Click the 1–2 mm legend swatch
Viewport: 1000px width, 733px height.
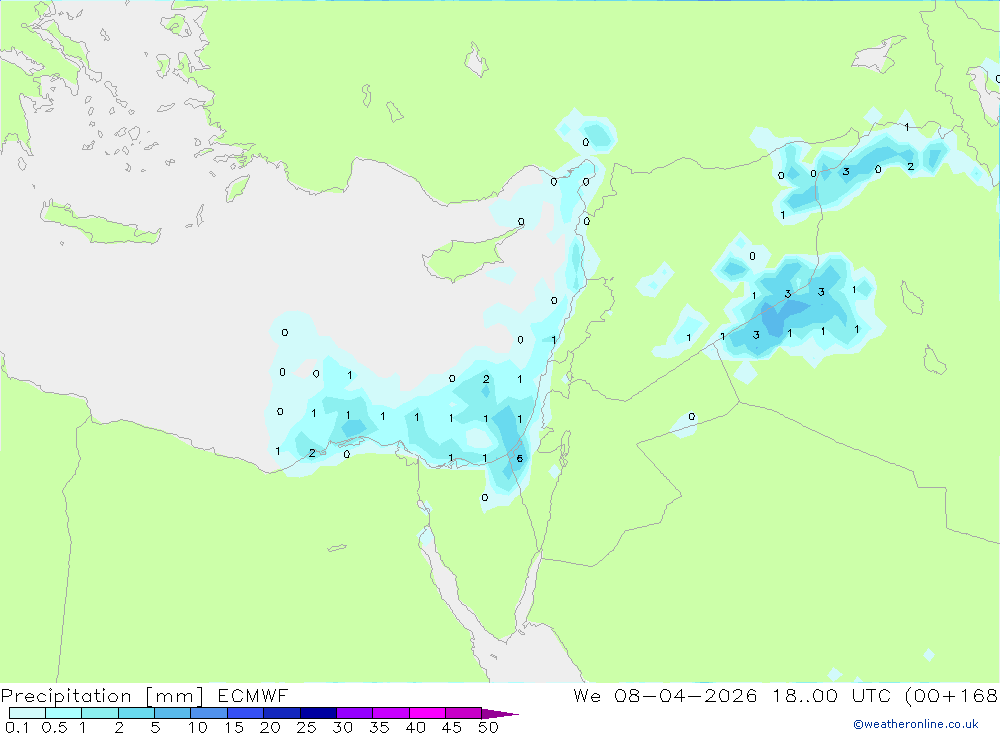(99, 713)
